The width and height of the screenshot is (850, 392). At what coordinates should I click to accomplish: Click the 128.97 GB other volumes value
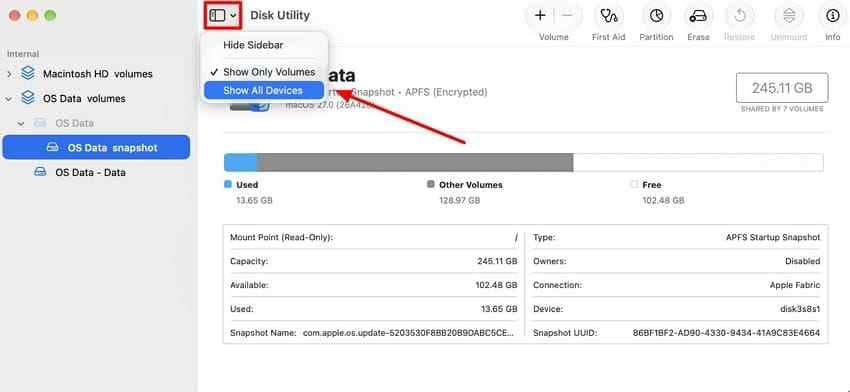(x=460, y=201)
